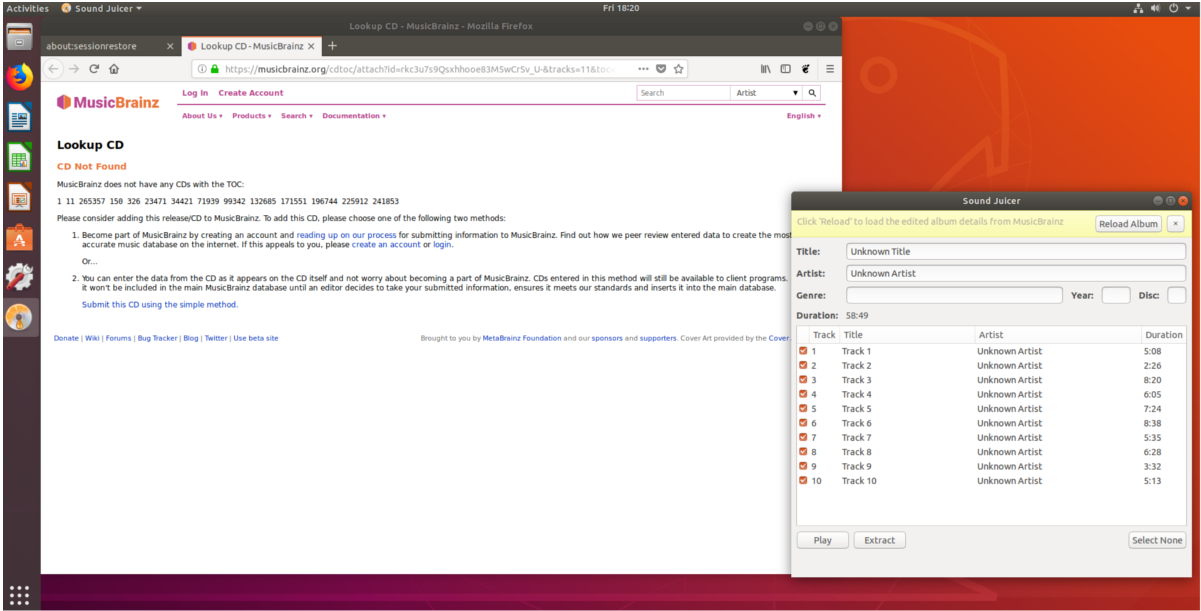This screenshot has height=611, width=1201.
Task: Toggle the checkbox for Track 5
Action: (803, 409)
